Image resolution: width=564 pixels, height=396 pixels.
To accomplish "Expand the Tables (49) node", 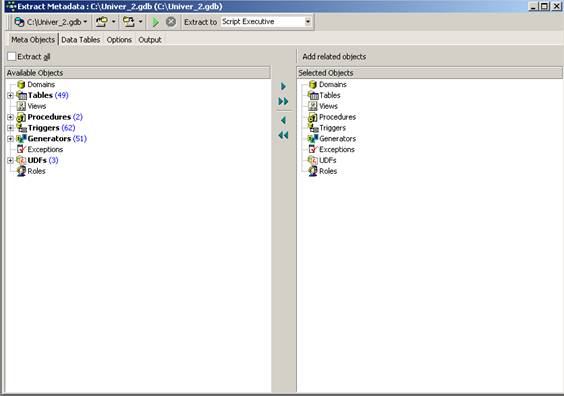I will (10, 95).
